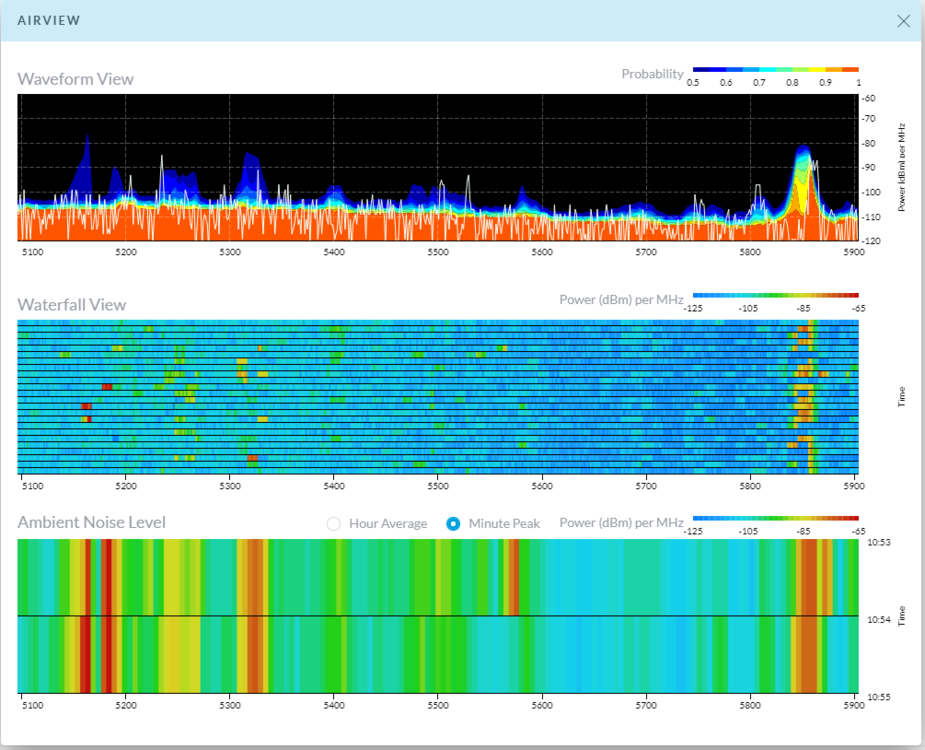Click the Waterfall View power color scale

point(775,295)
